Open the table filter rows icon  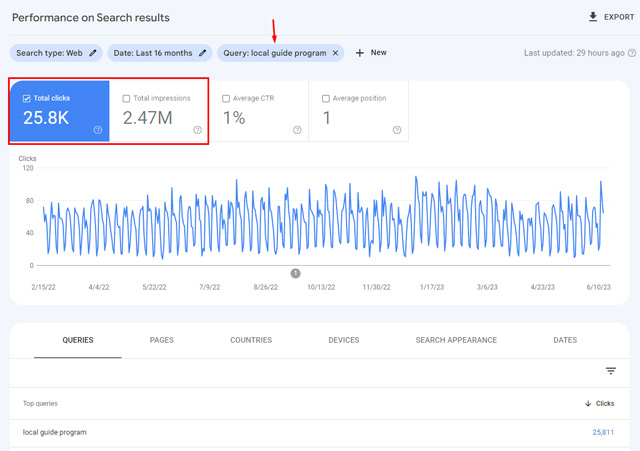[611, 371]
